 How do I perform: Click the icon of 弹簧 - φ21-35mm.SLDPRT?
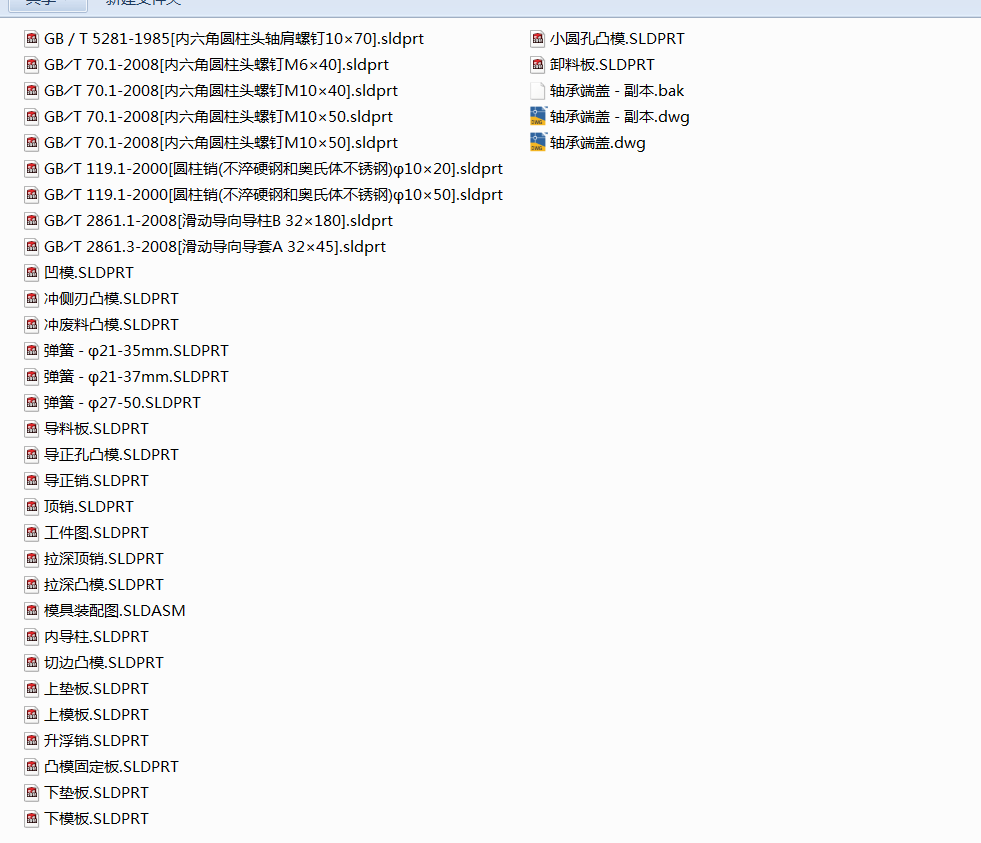click(x=32, y=351)
